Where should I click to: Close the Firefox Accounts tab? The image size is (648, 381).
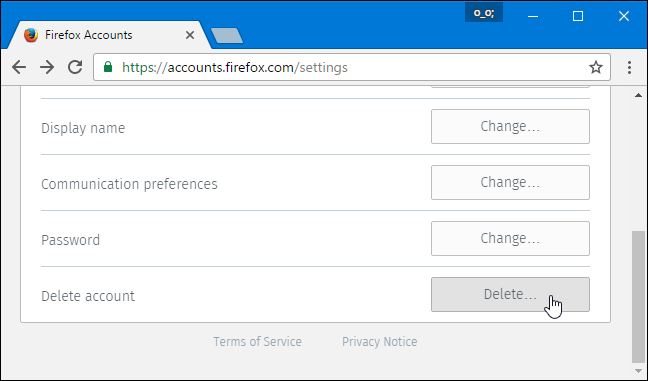(x=190, y=35)
